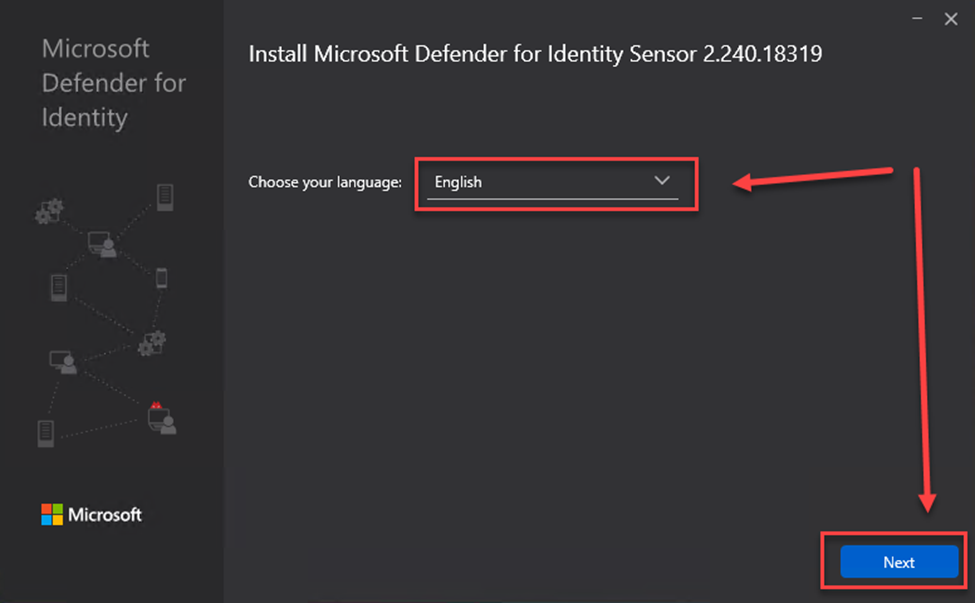Viewport: 975px width, 603px height.
Task: Expand the language list chevron arrow
Action: [x=661, y=181]
